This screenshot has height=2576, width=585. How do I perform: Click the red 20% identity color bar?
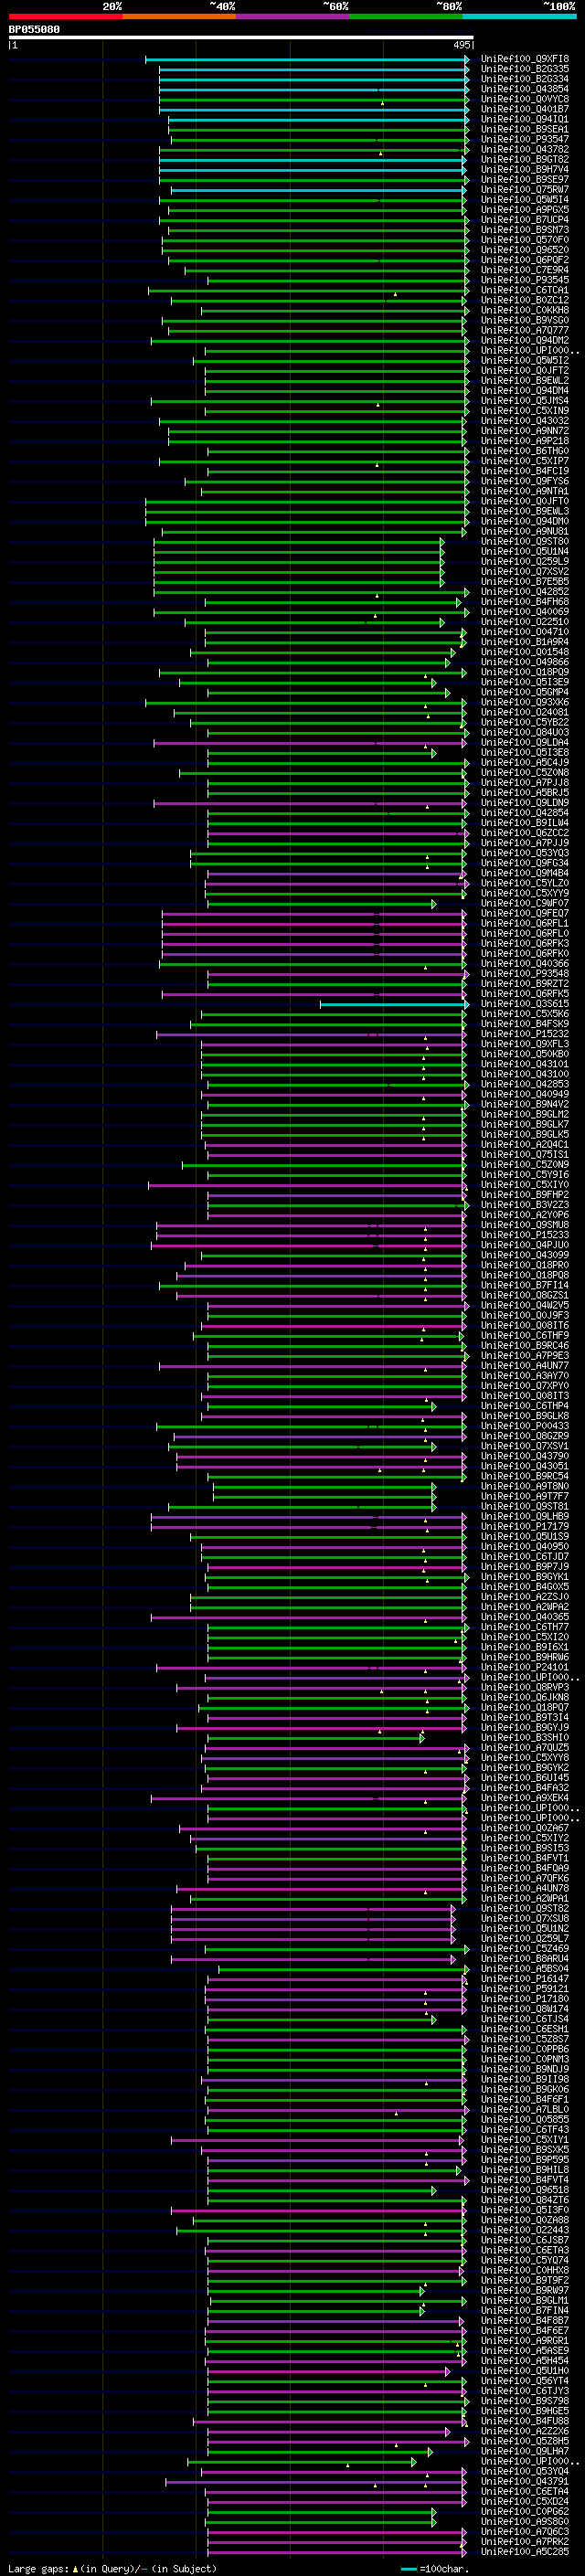[x=65, y=16]
